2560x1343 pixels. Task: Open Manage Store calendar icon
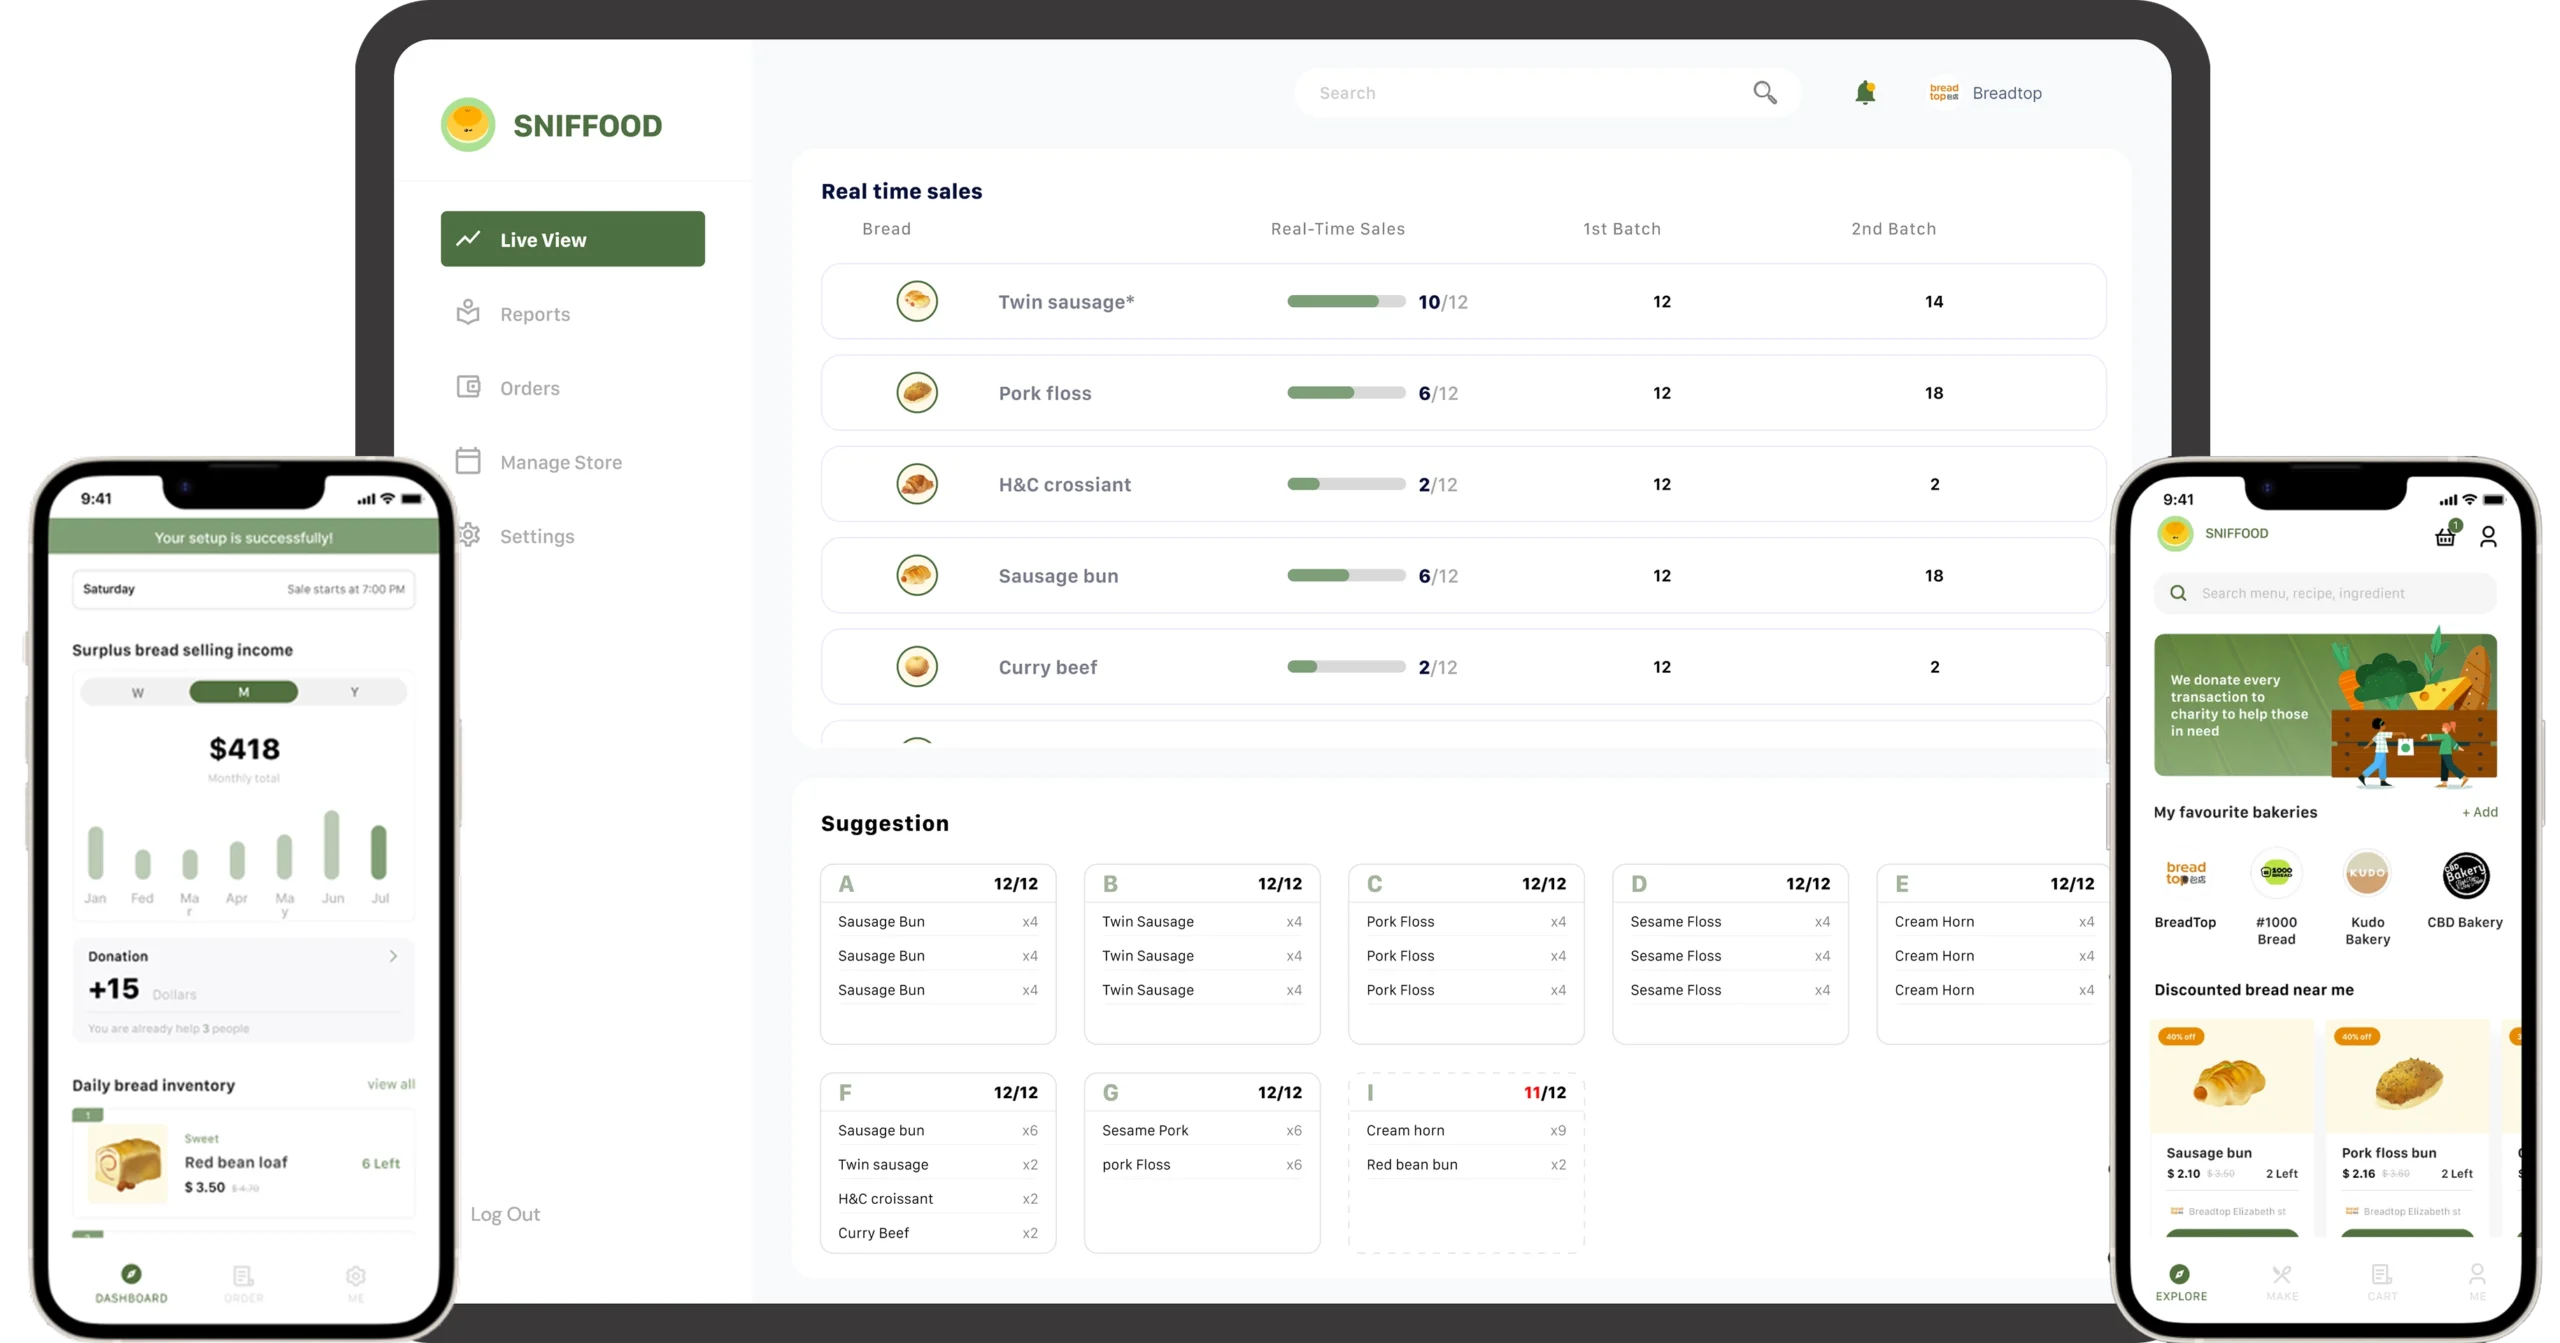click(468, 461)
